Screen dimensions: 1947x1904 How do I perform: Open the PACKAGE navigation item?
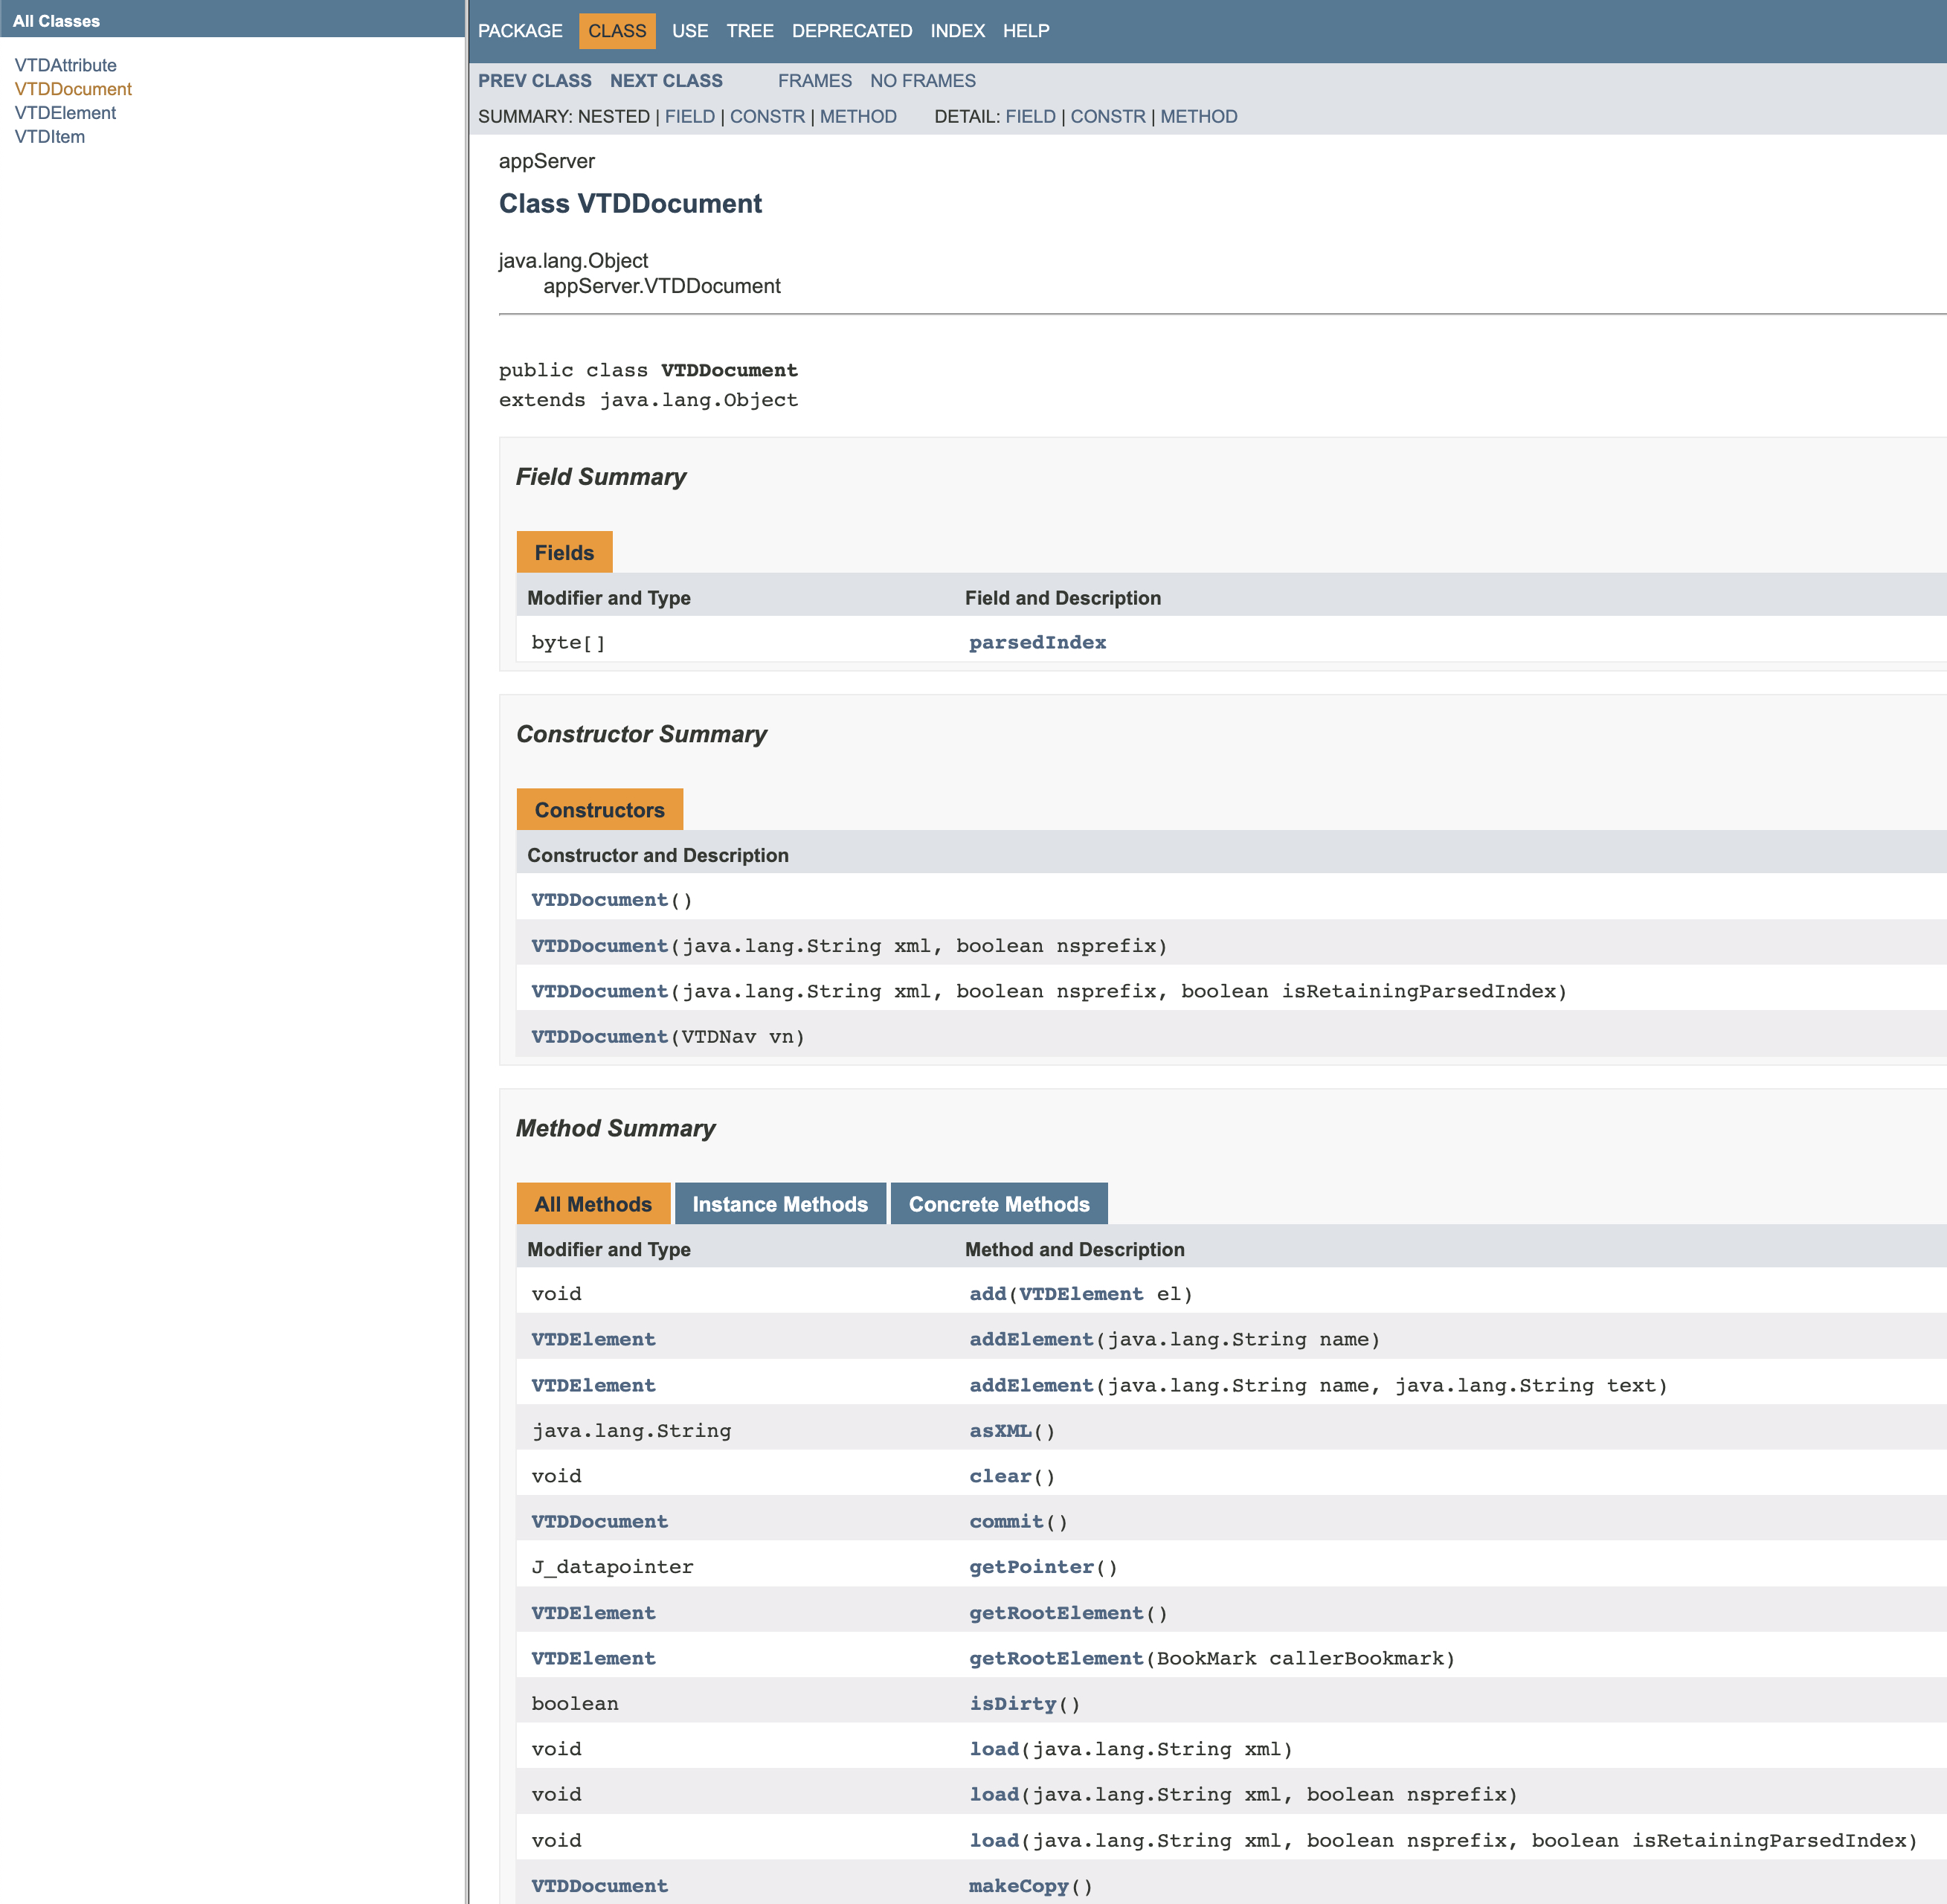pos(520,31)
